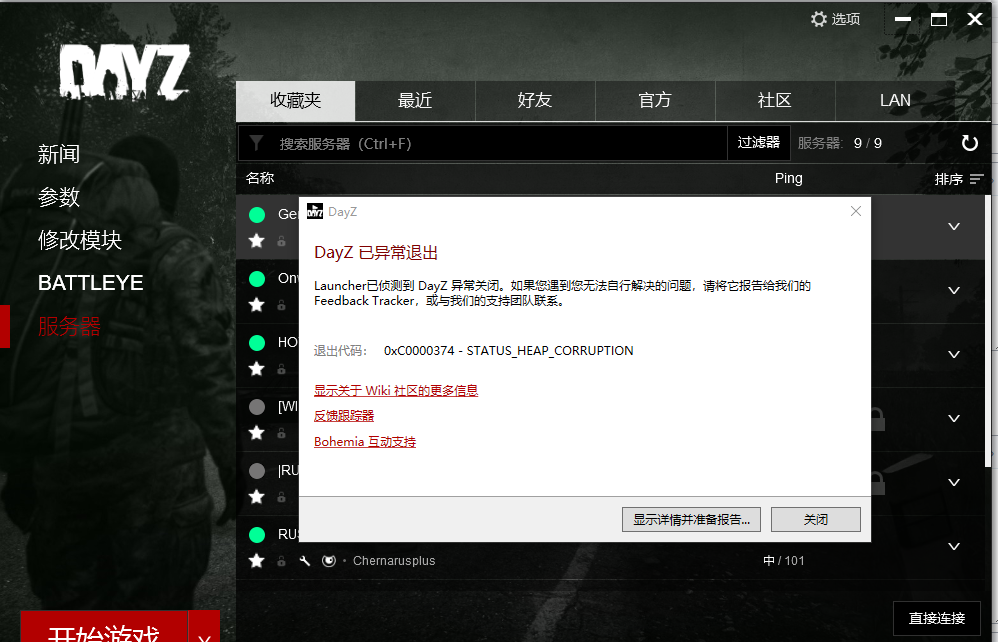Maximize the DayZ Launcher window
998x642 pixels.
tap(939, 20)
